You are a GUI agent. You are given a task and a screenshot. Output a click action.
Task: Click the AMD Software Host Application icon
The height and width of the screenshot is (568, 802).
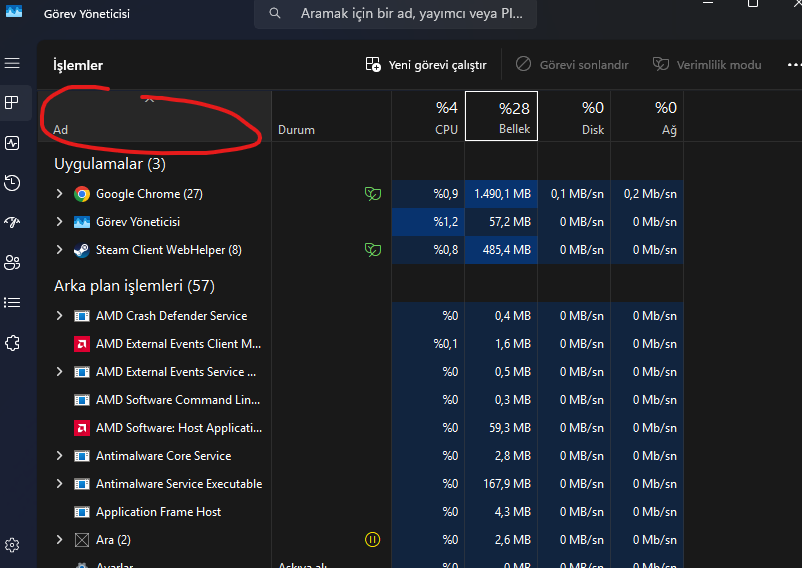tap(82, 428)
